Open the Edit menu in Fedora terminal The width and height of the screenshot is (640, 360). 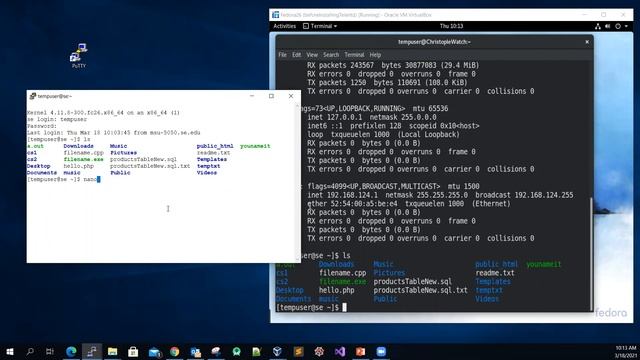click(x=296, y=55)
